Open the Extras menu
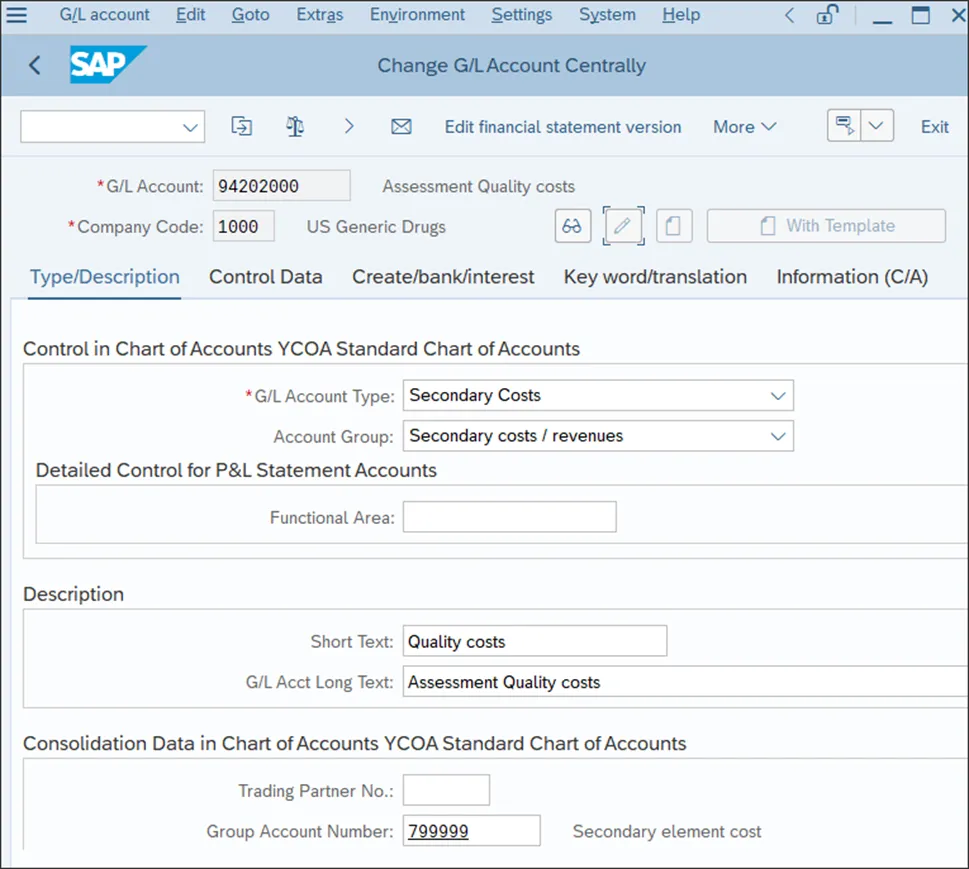This screenshot has height=869, width=969. pyautogui.click(x=319, y=15)
